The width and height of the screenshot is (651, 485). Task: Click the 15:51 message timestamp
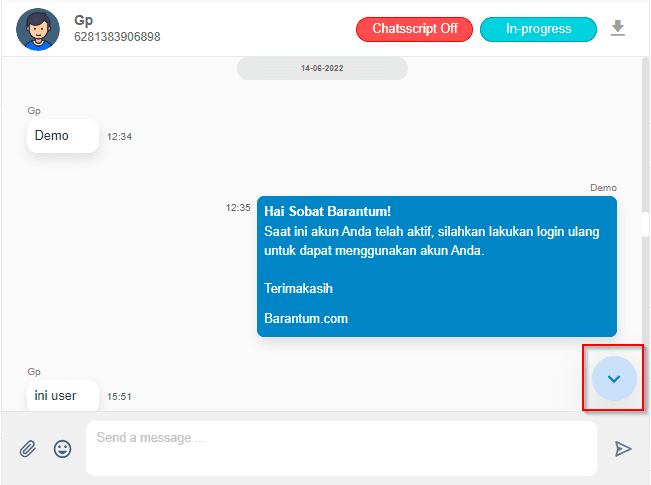(119, 397)
